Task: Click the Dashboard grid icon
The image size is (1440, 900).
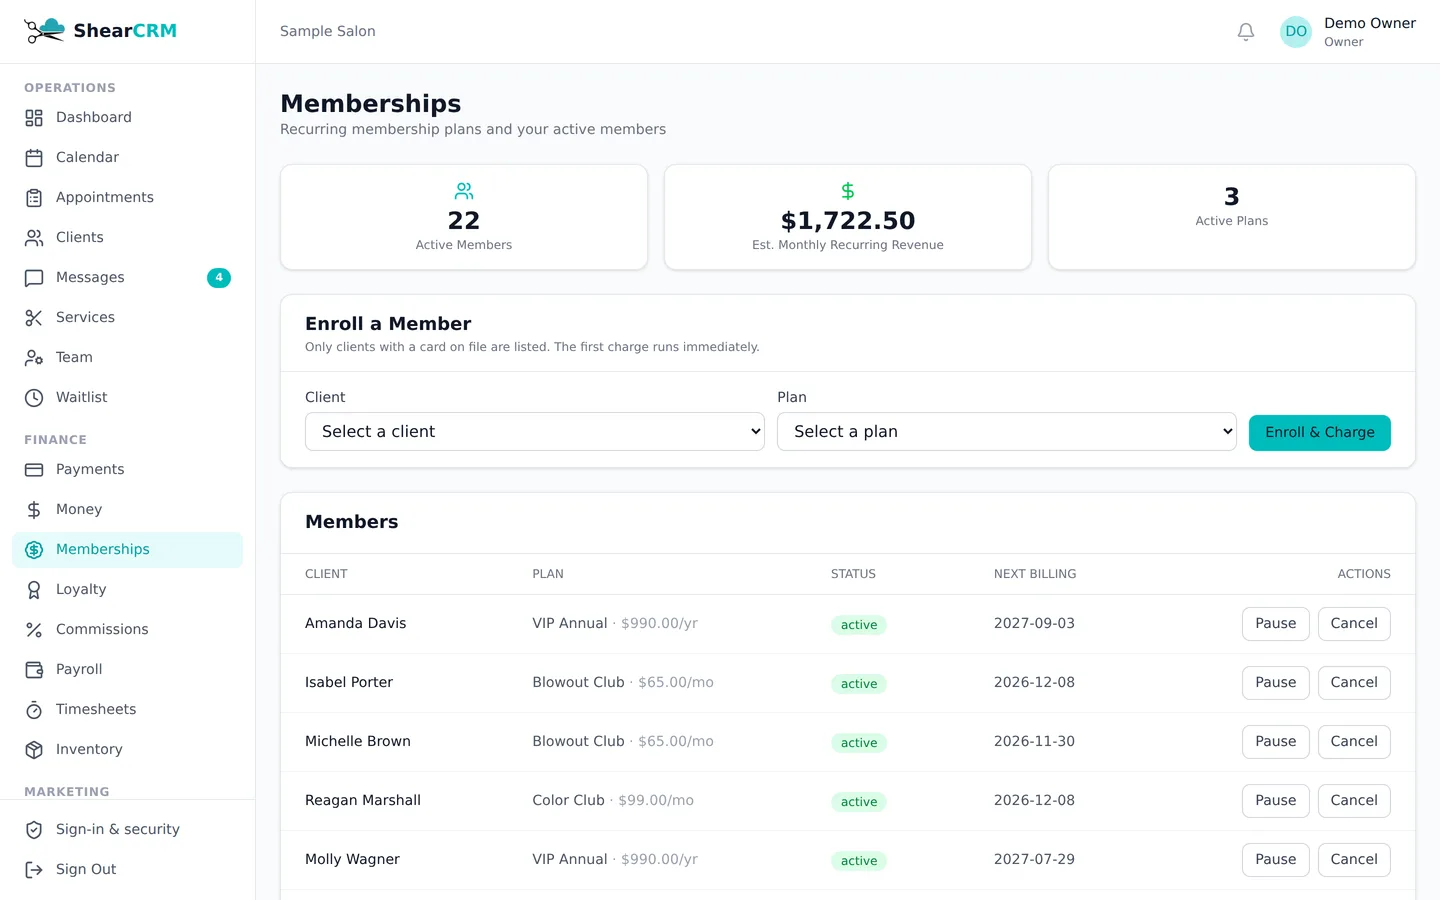Action: tap(34, 118)
